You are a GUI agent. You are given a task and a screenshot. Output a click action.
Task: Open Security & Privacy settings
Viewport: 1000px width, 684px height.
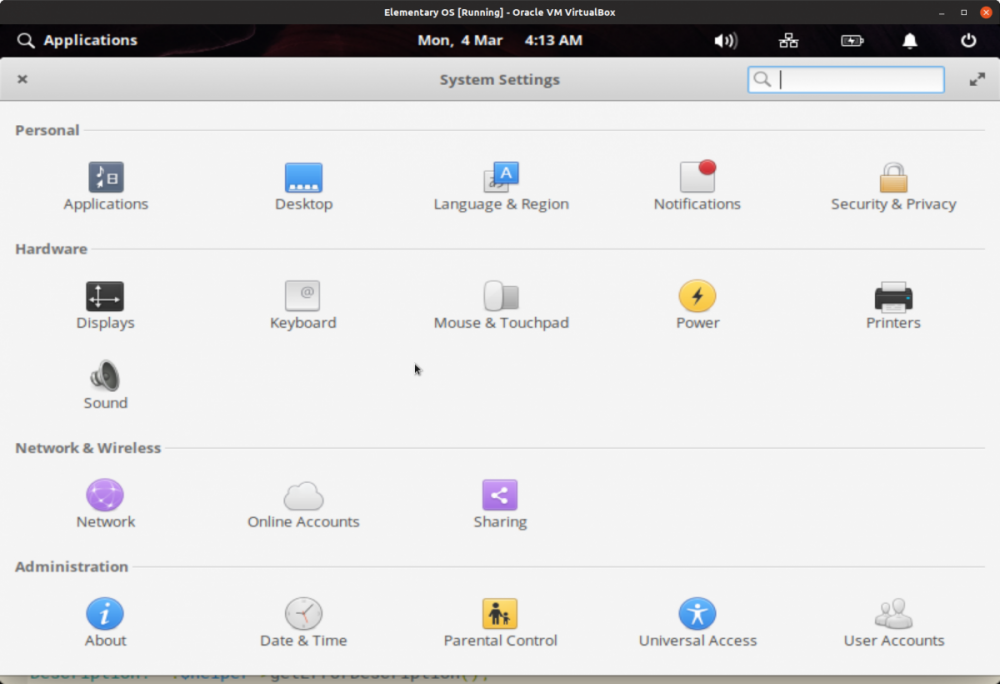pos(893,186)
